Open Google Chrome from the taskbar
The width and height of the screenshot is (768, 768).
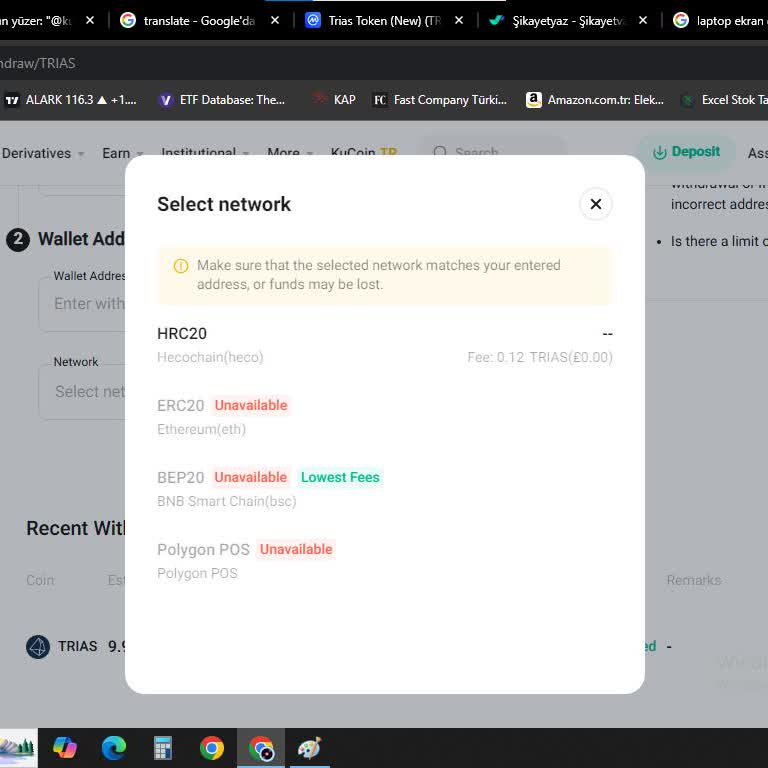[212, 748]
